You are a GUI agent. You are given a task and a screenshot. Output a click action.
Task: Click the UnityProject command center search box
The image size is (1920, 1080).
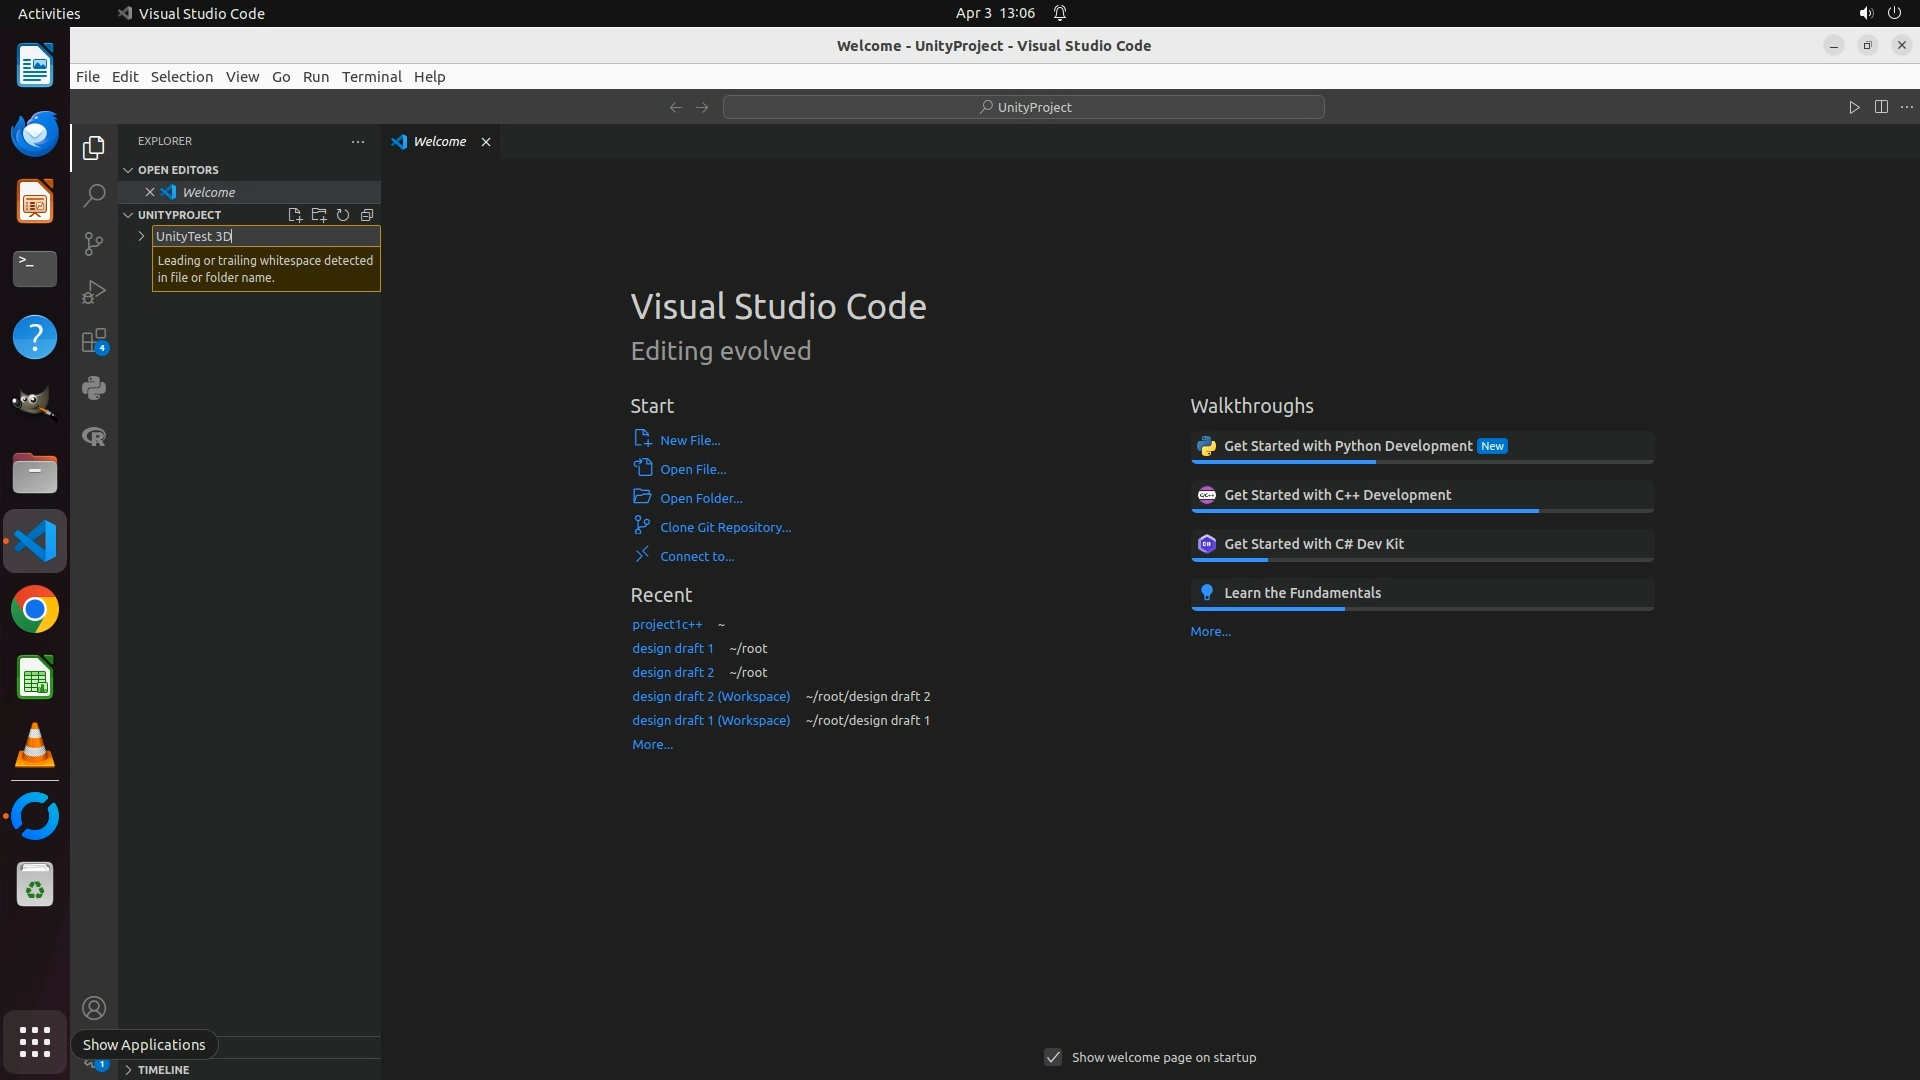tap(1024, 107)
